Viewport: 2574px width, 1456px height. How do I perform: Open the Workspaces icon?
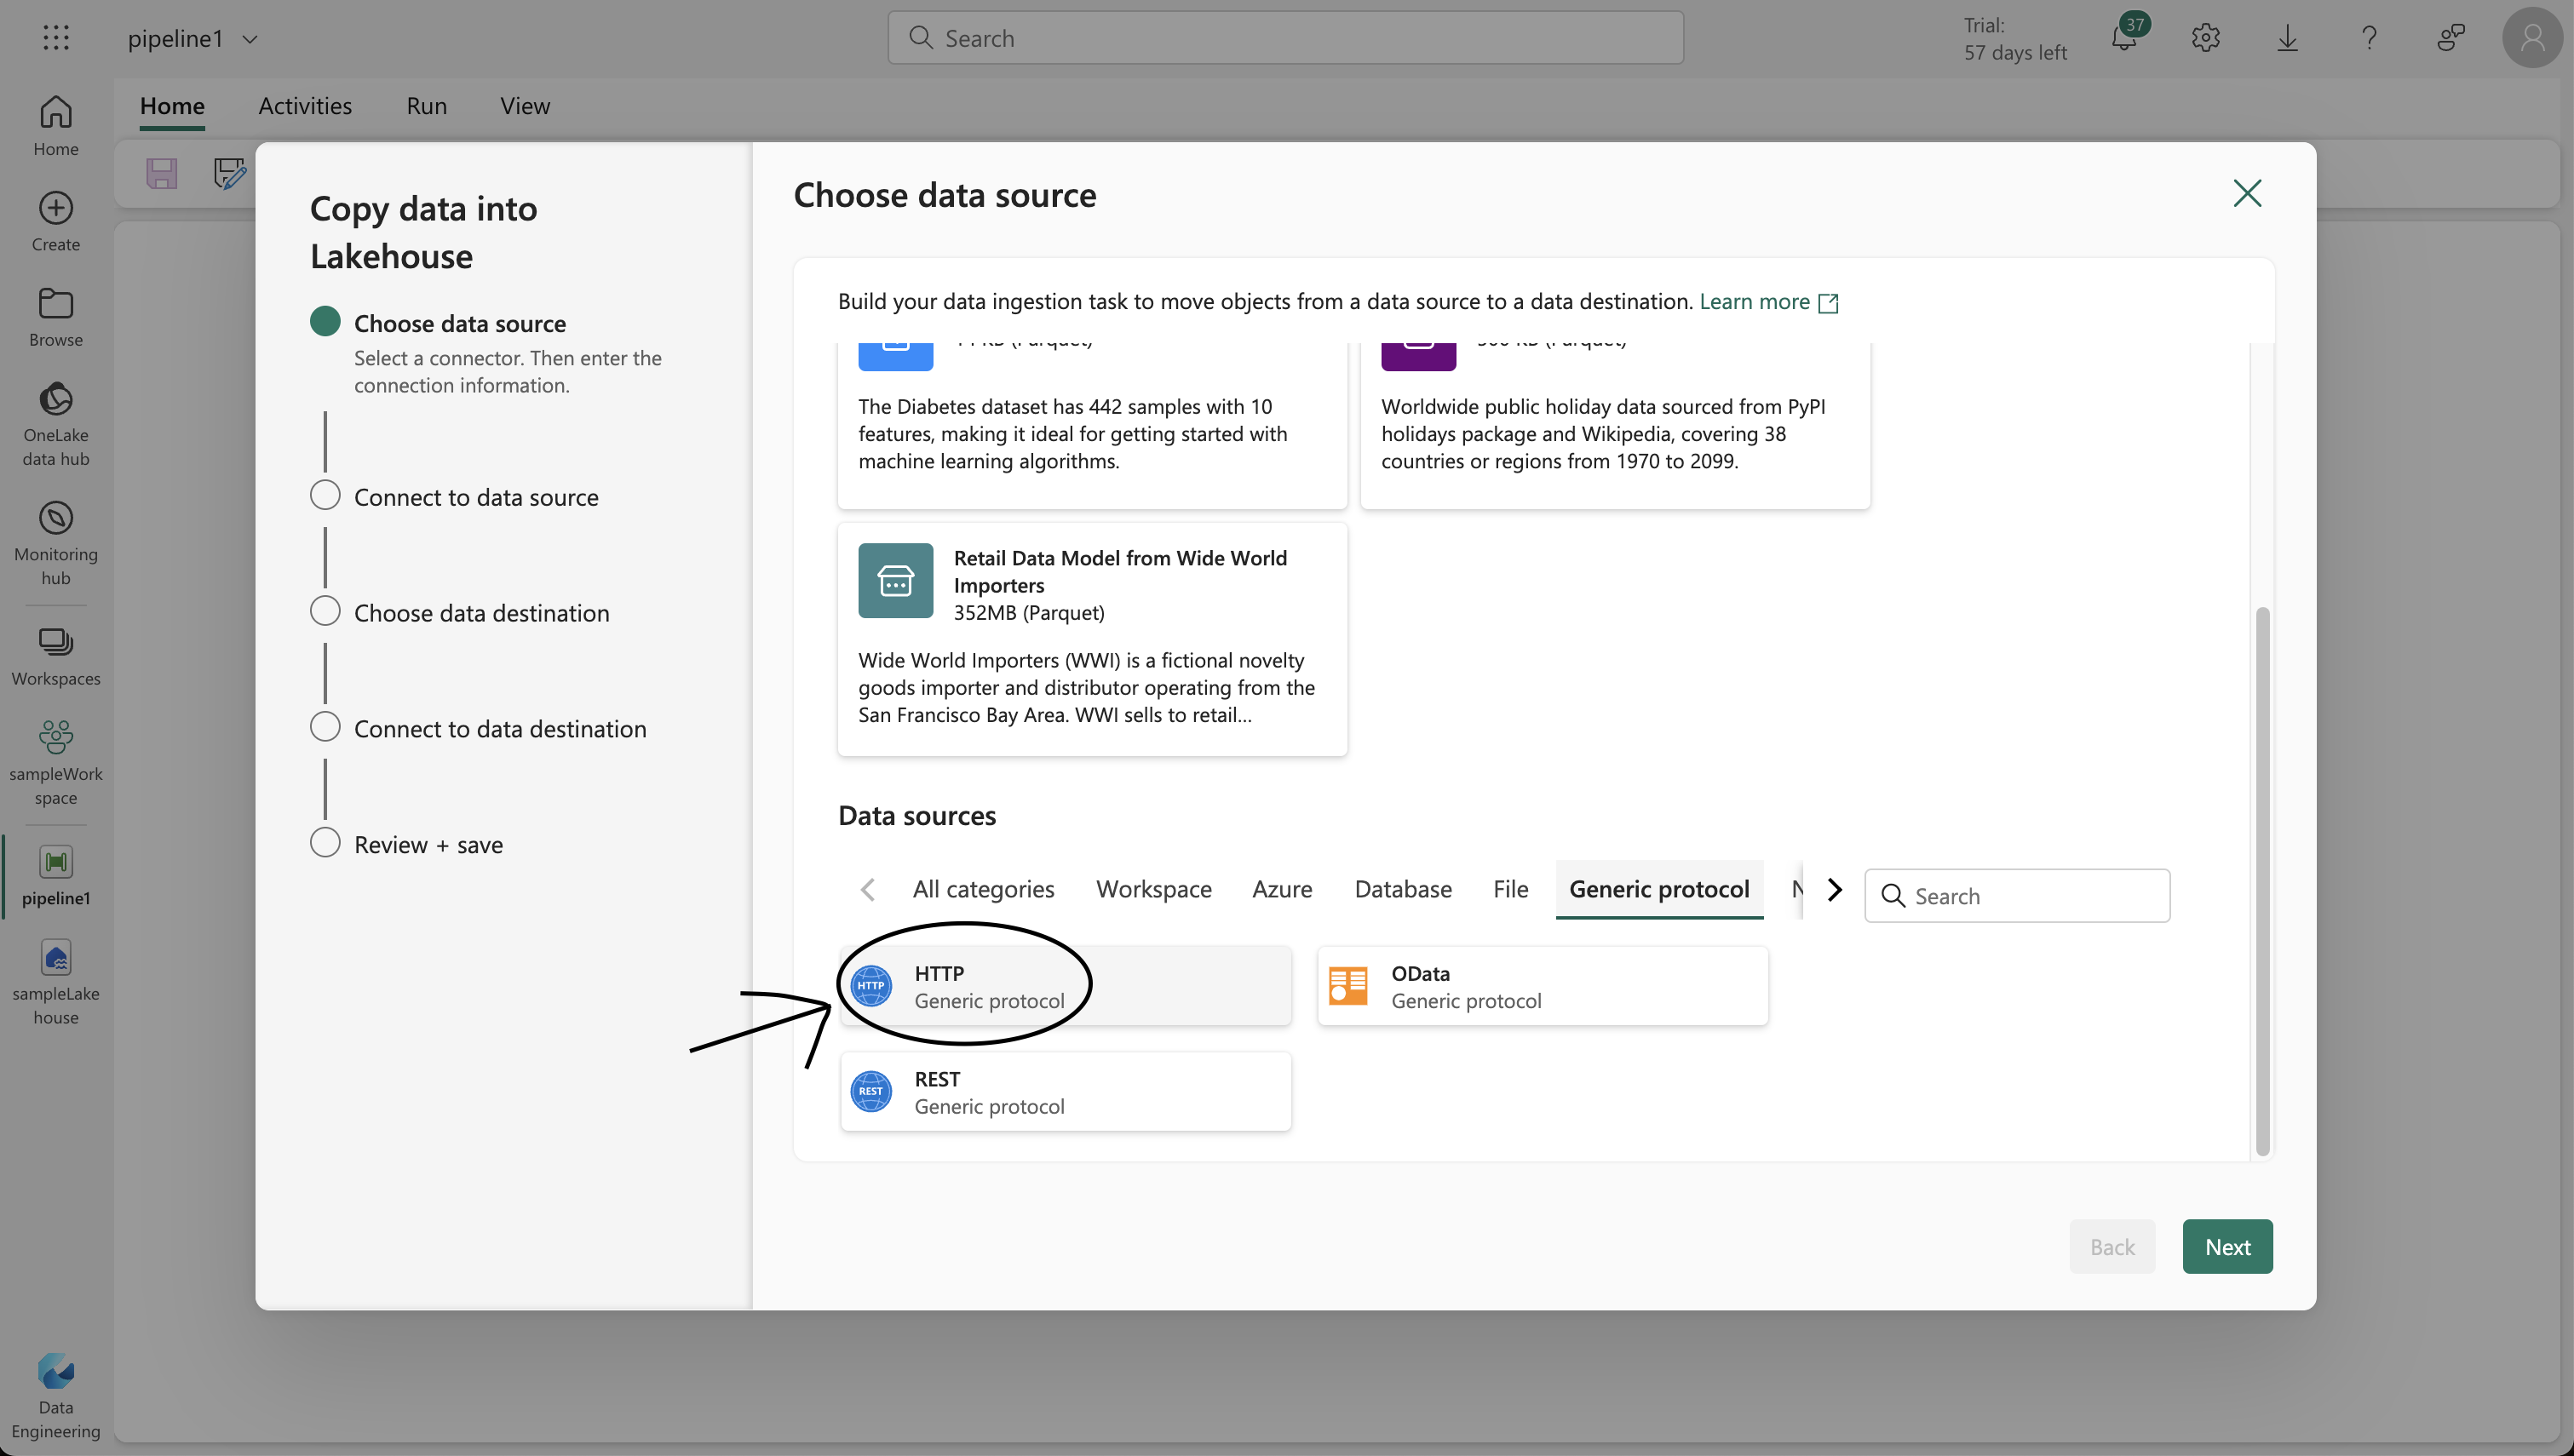pyautogui.click(x=56, y=656)
